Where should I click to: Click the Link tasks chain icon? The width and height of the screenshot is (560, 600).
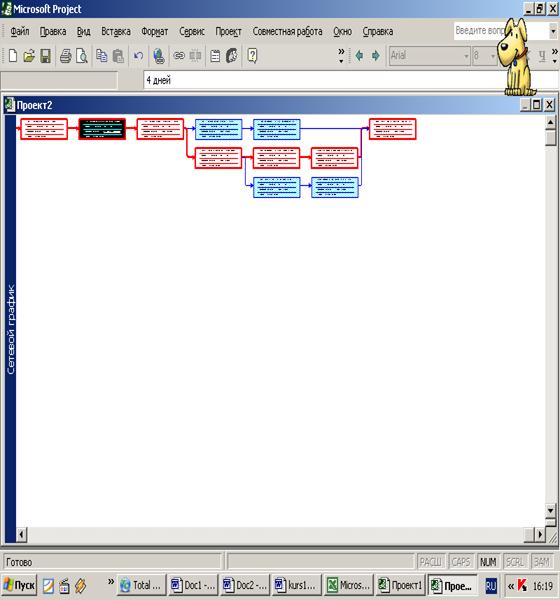tap(179, 56)
